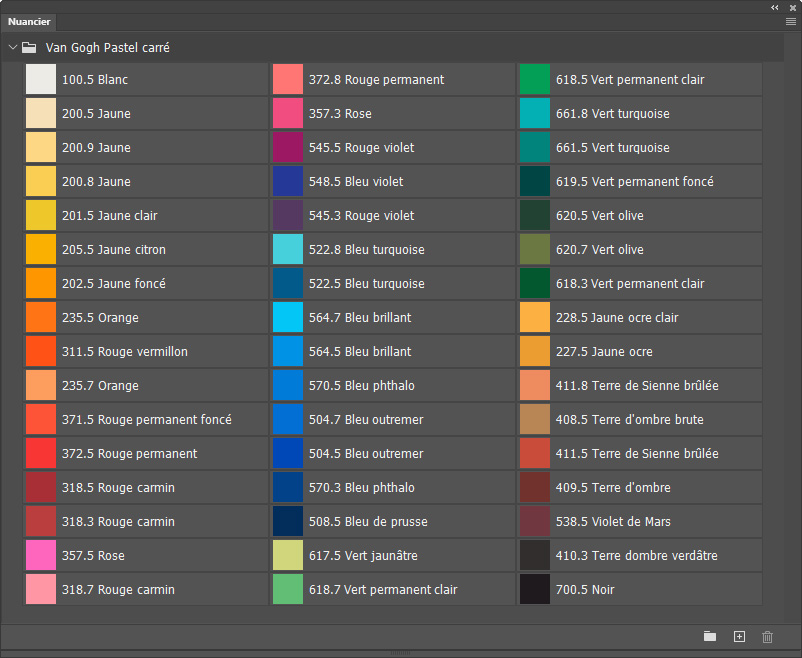Close the swatches panel
Viewport: 802px width, 658px height.
tap(793, 7)
